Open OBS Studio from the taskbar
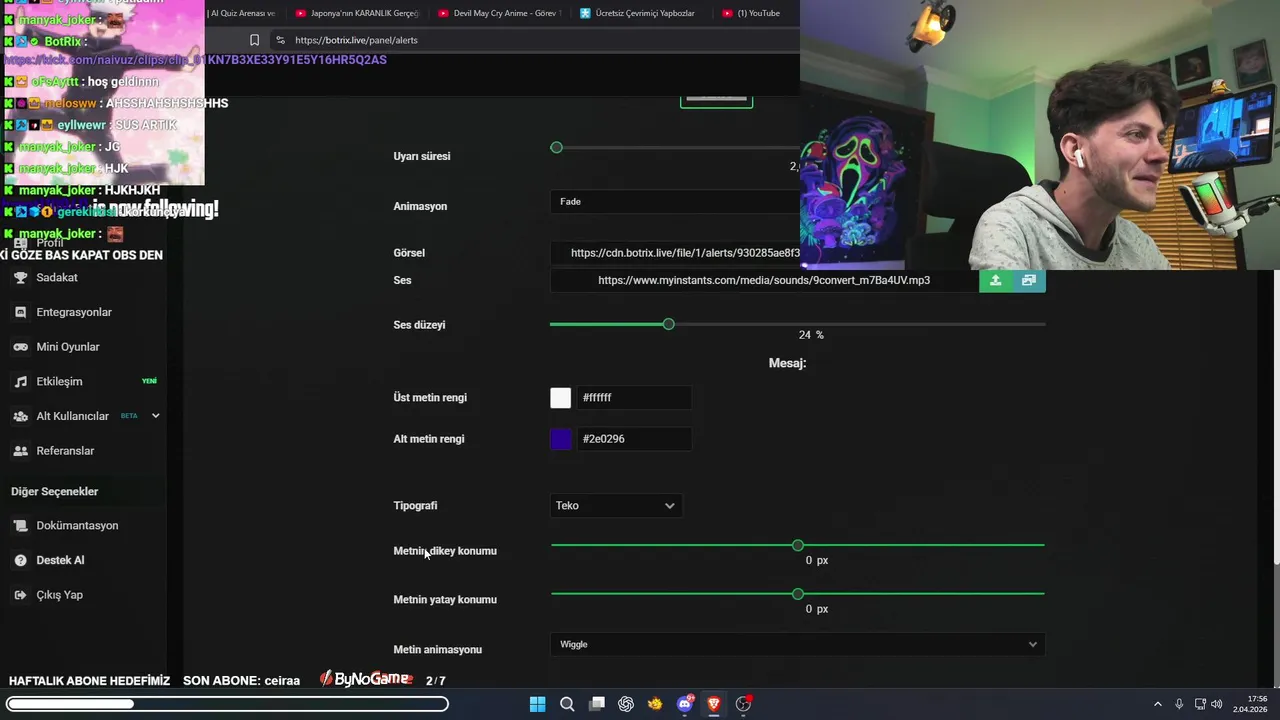 coord(743,704)
